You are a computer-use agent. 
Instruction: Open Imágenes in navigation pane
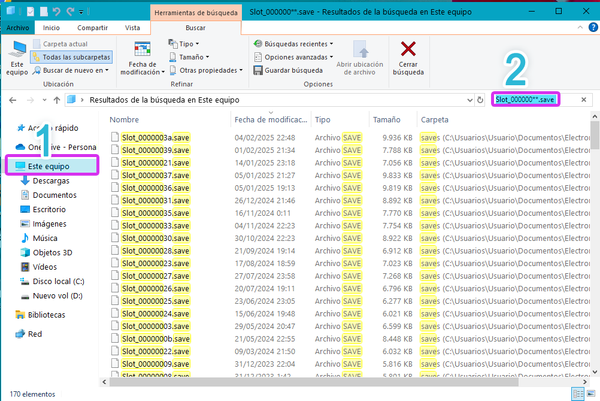pyautogui.click(x=43, y=224)
